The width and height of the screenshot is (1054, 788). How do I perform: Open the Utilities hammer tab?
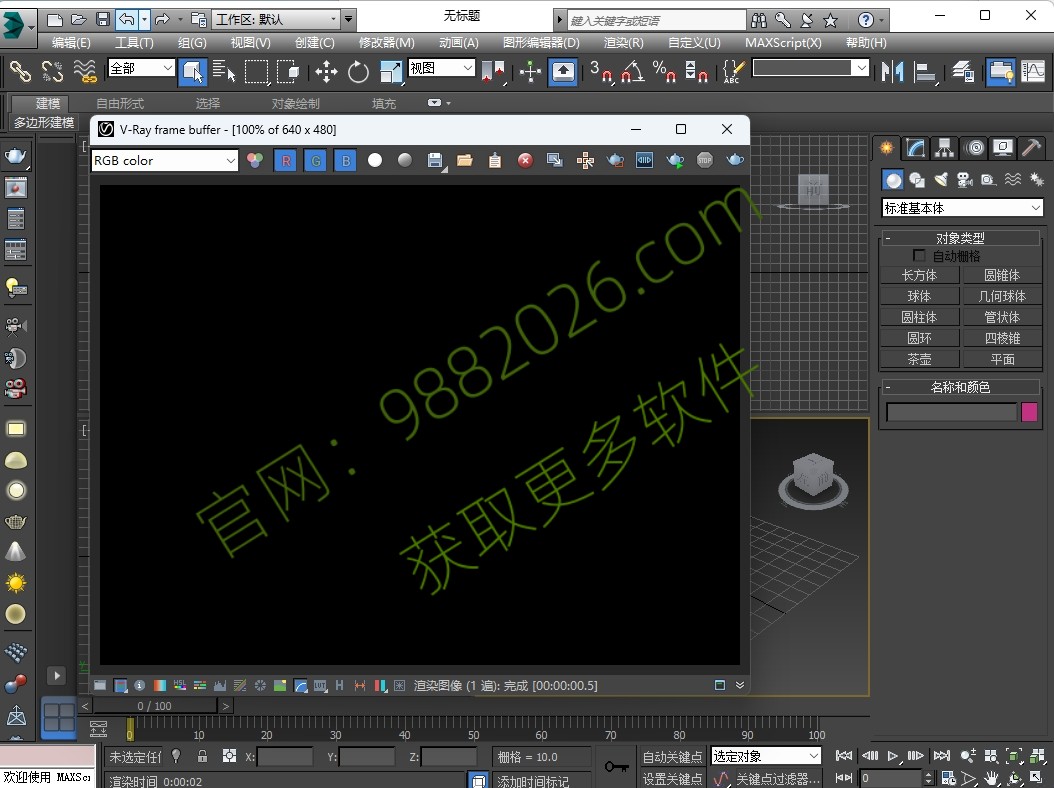pyautogui.click(x=1031, y=147)
